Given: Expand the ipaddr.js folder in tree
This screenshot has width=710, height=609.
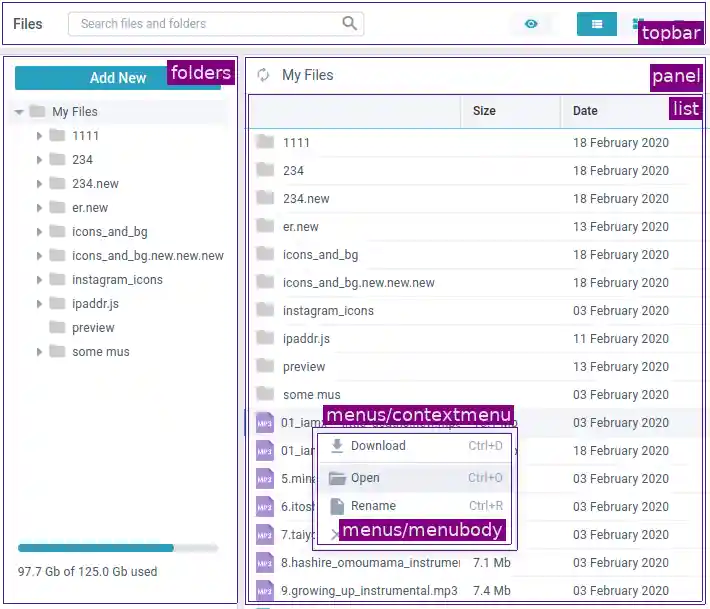Looking at the screenshot, I should click(39, 303).
